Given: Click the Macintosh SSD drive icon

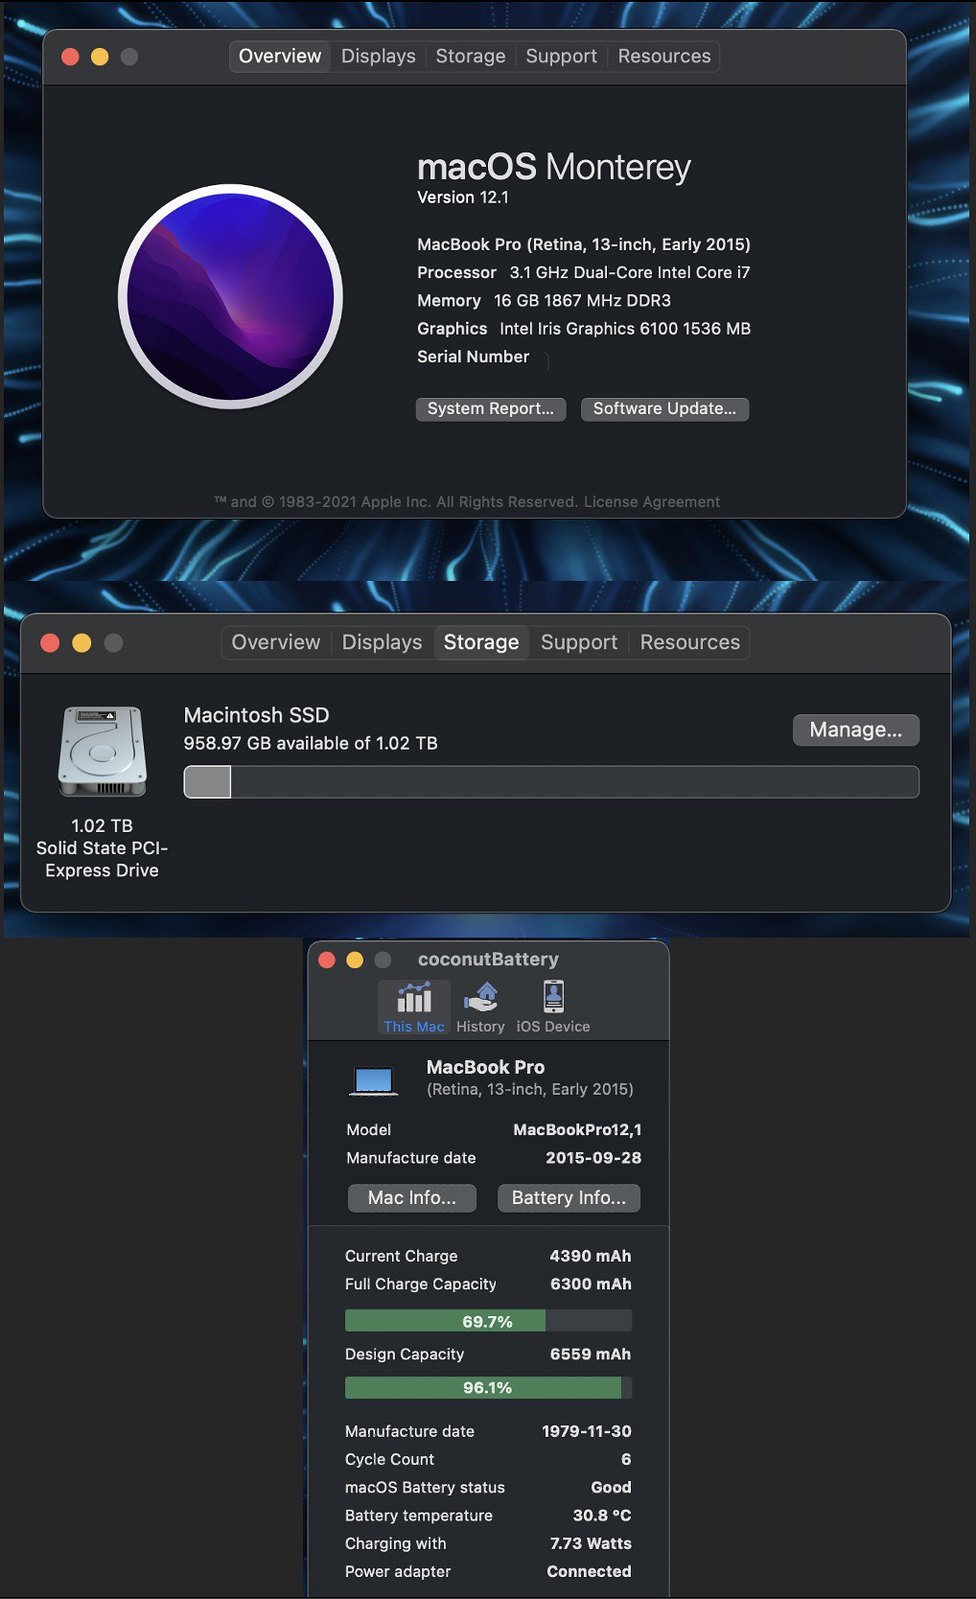Looking at the screenshot, I should click(102, 751).
